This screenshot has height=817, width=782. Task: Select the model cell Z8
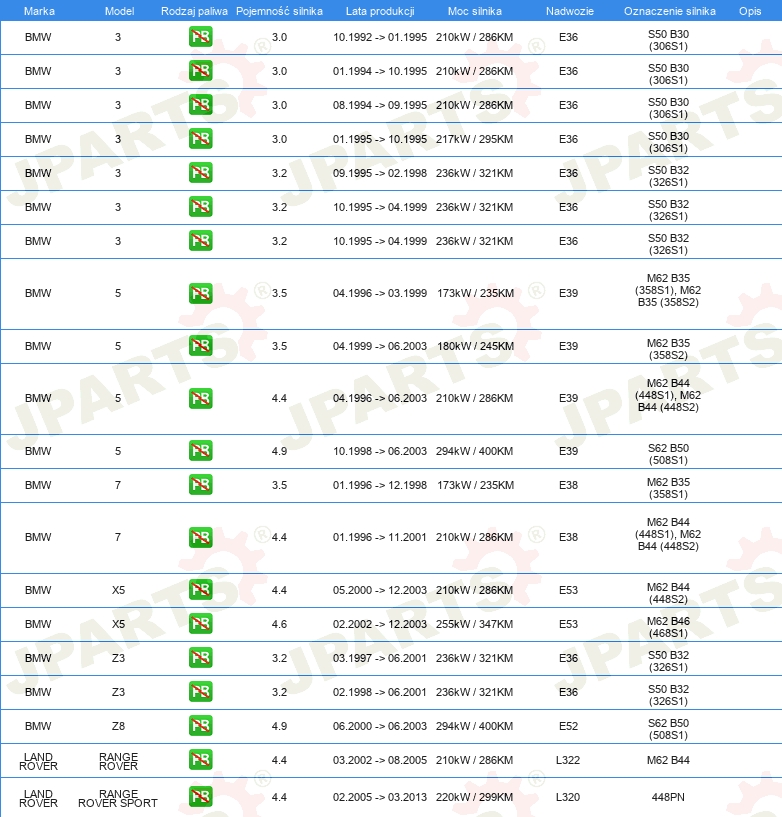tap(118, 726)
